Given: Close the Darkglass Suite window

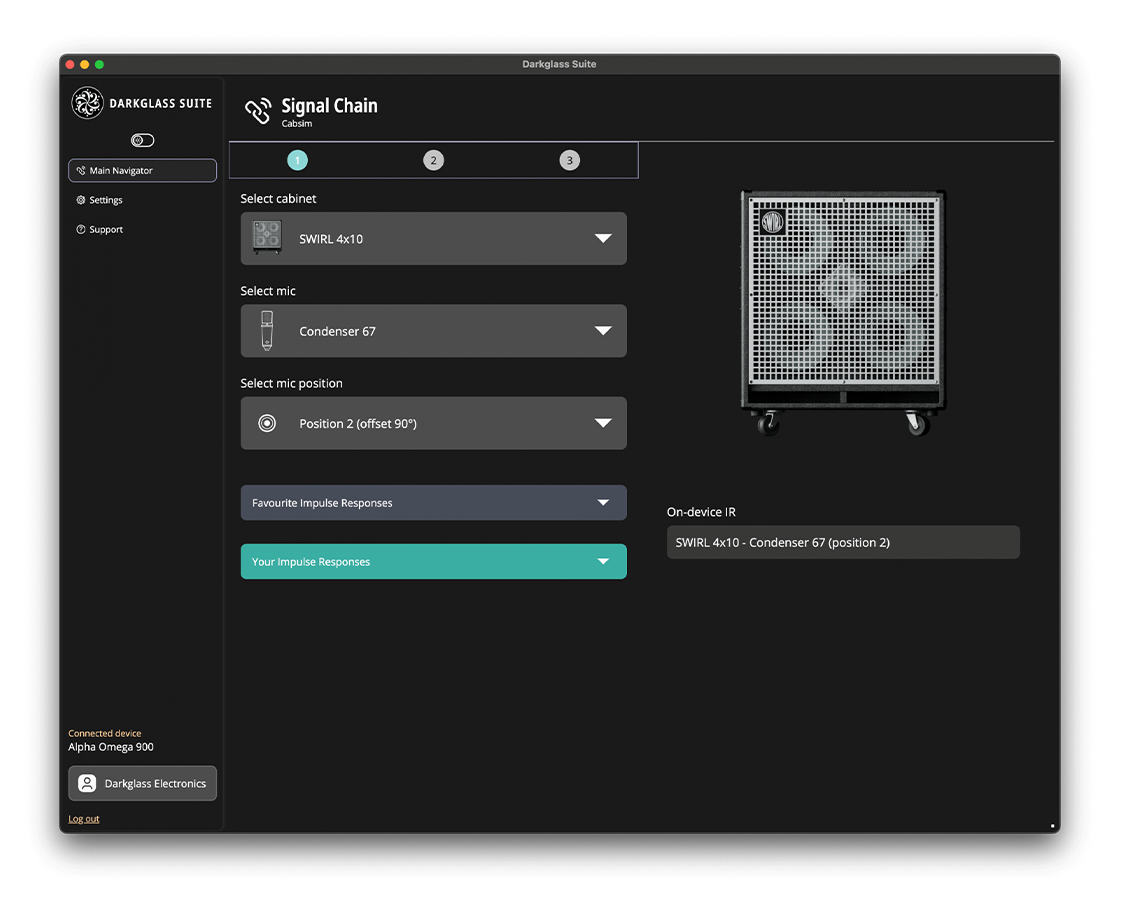Looking at the screenshot, I should (70, 64).
